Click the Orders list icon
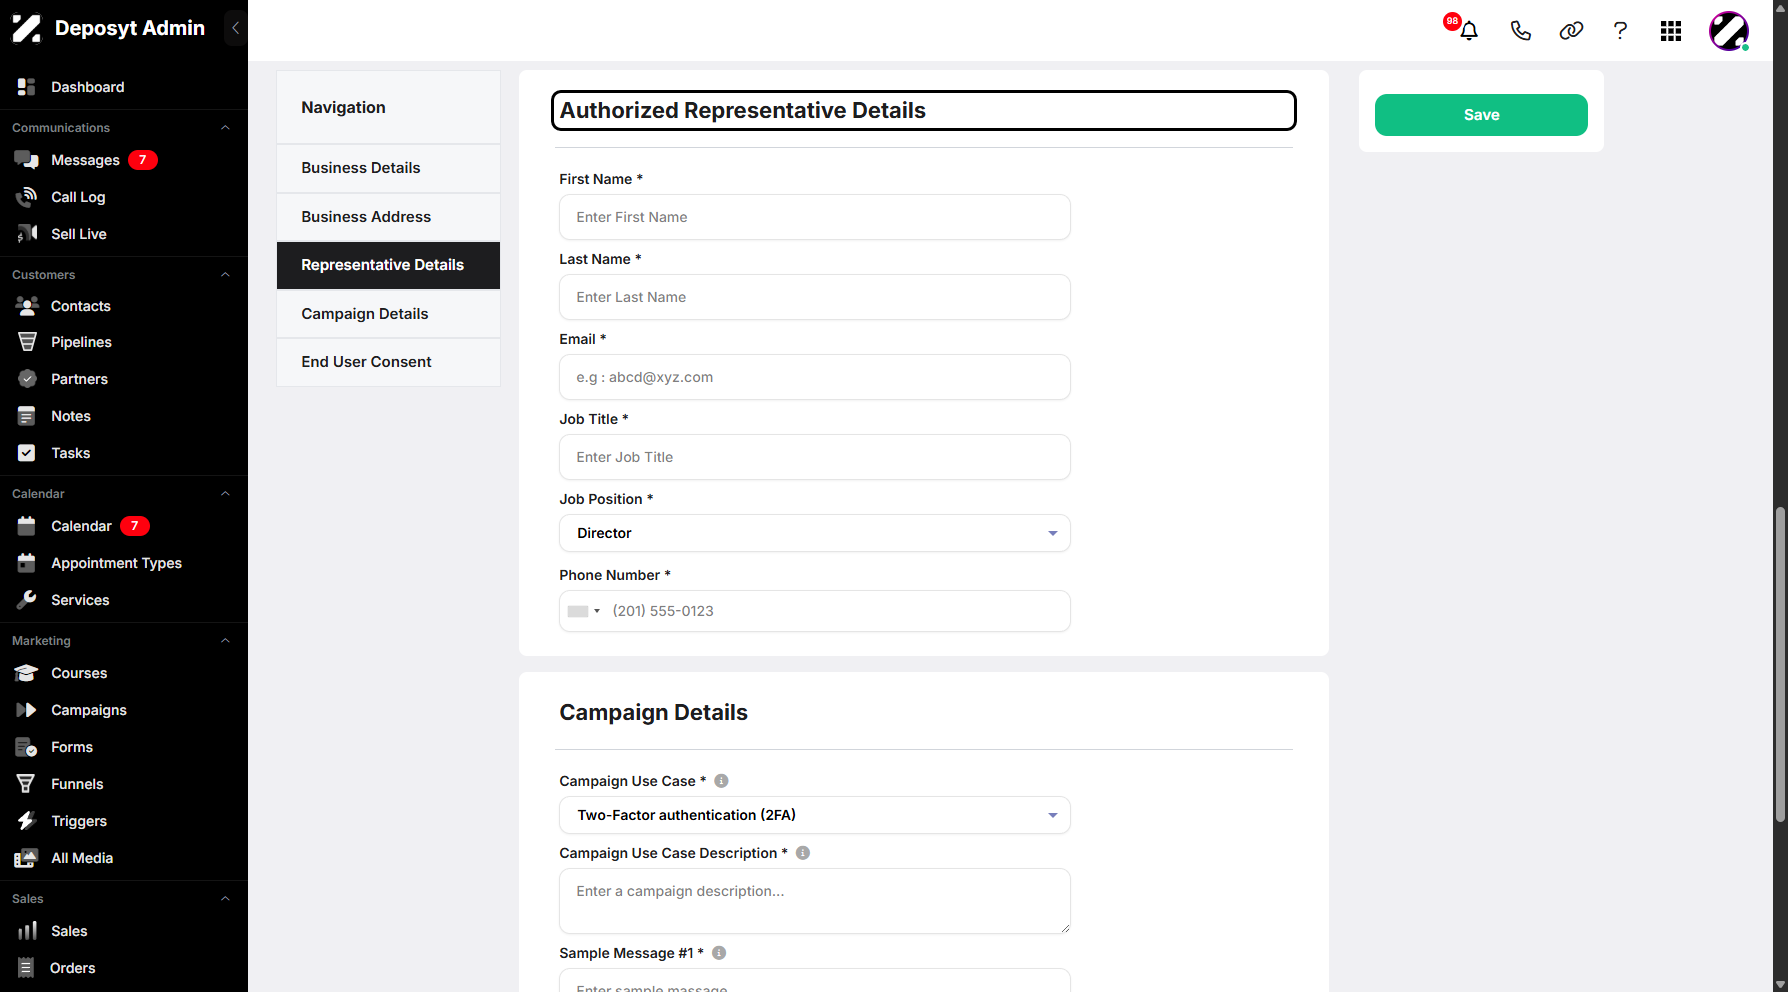Image resolution: width=1788 pixels, height=992 pixels. tap(27, 968)
